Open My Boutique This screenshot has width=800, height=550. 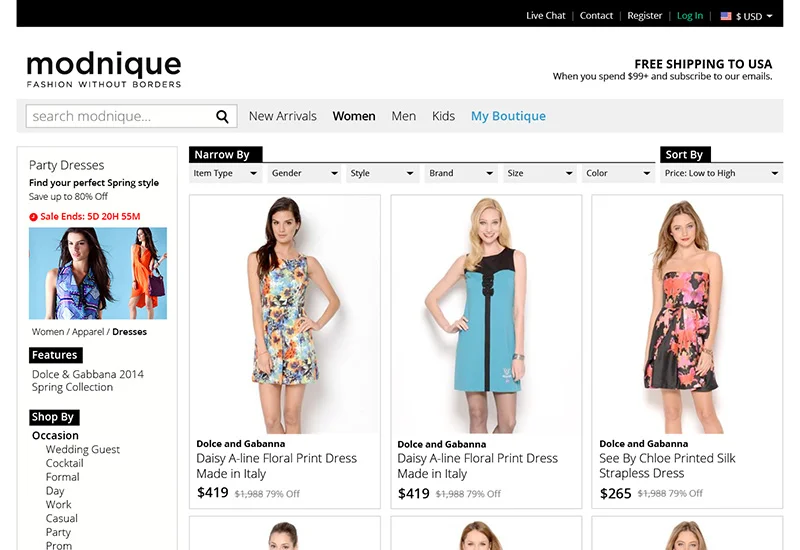click(508, 116)
